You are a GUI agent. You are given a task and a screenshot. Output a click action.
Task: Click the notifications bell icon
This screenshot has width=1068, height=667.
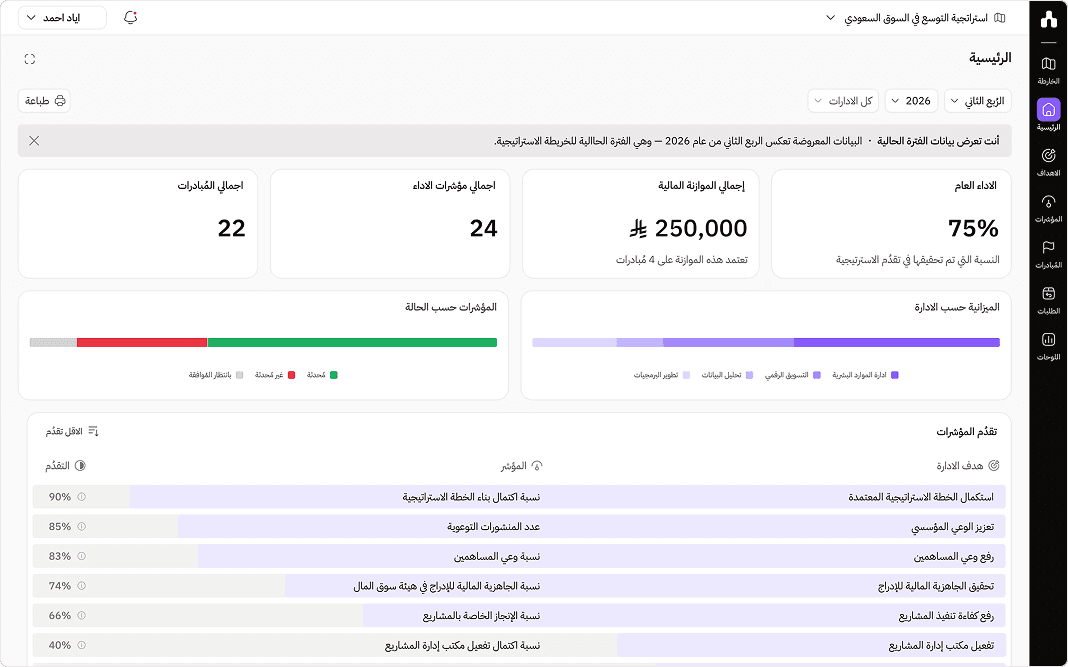coord(130,18)
